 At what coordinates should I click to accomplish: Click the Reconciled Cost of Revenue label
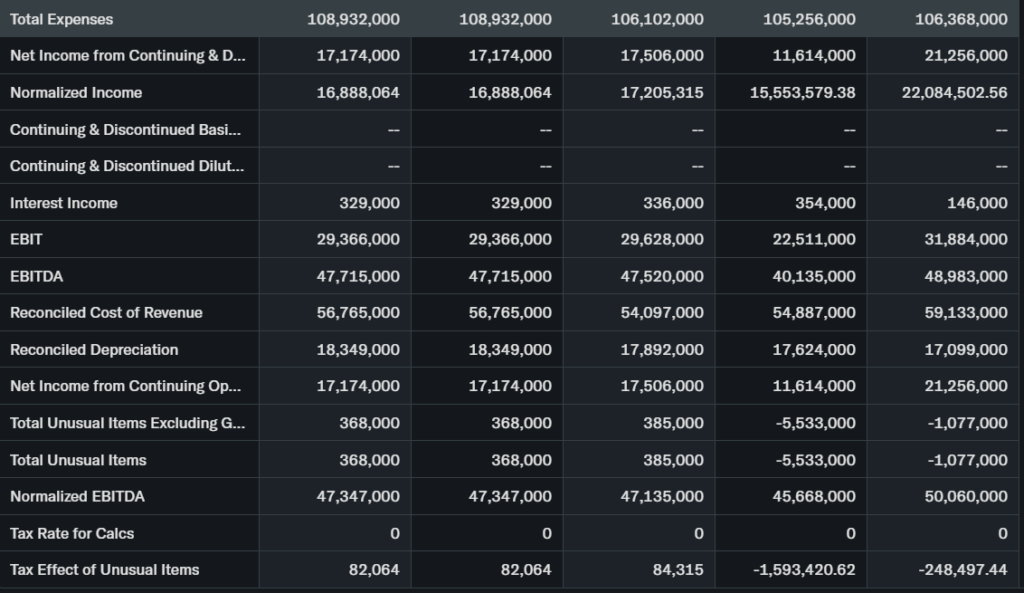[x=106, y=312]
